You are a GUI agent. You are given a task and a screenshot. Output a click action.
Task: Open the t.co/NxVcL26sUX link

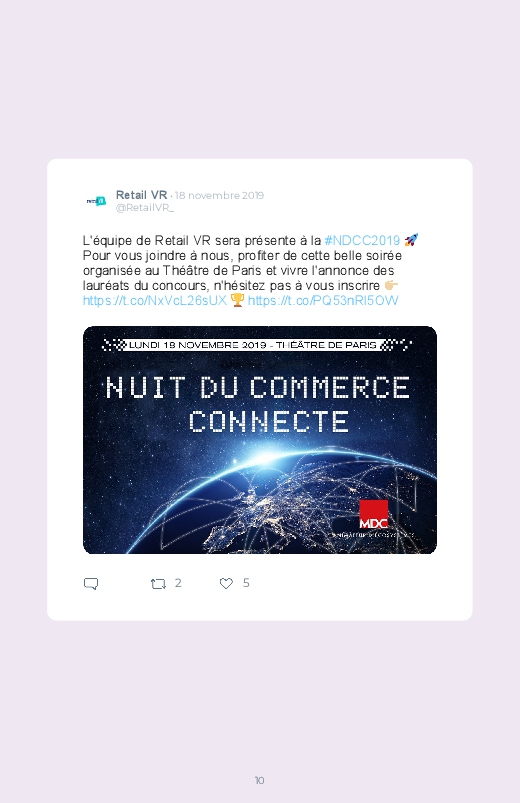(155, 300)
